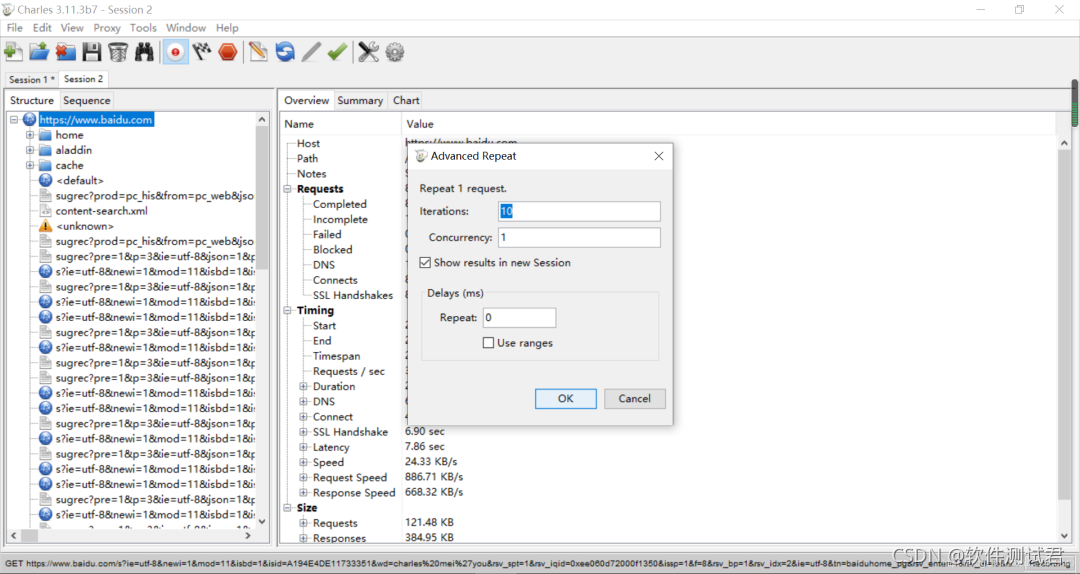The width and height of the screenshot is (1080, 574).
Task: Toggle the Recording button in toolbar
Action: point(176,52)
